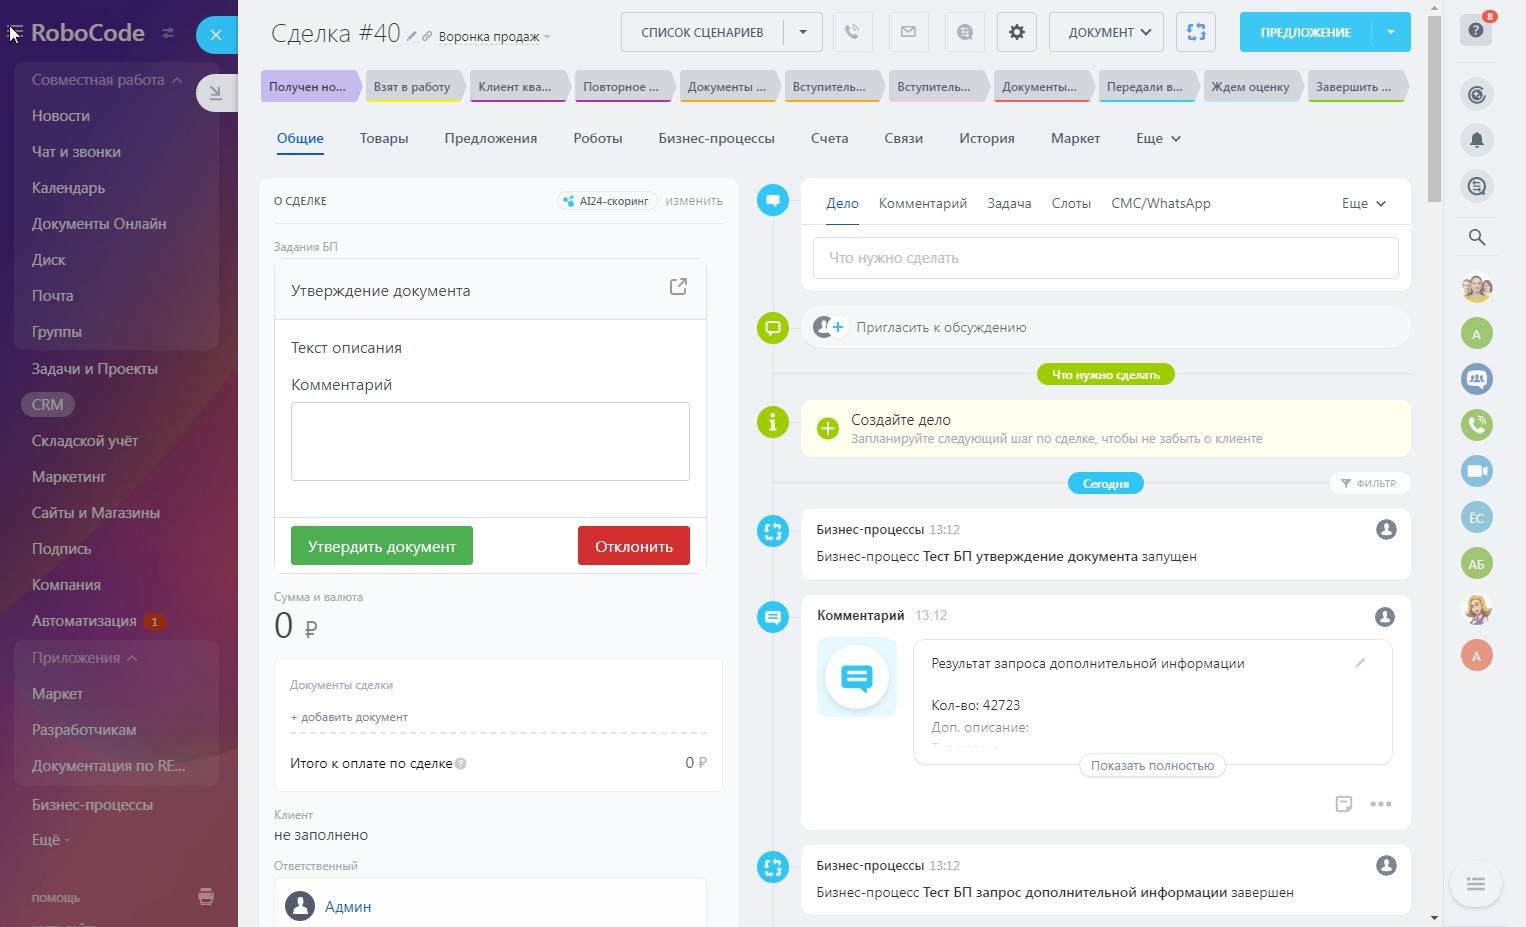Expand the Еще menu in deal tabs
Image resolution: width=1526 pixels, height=927 pixels.
1159,139
